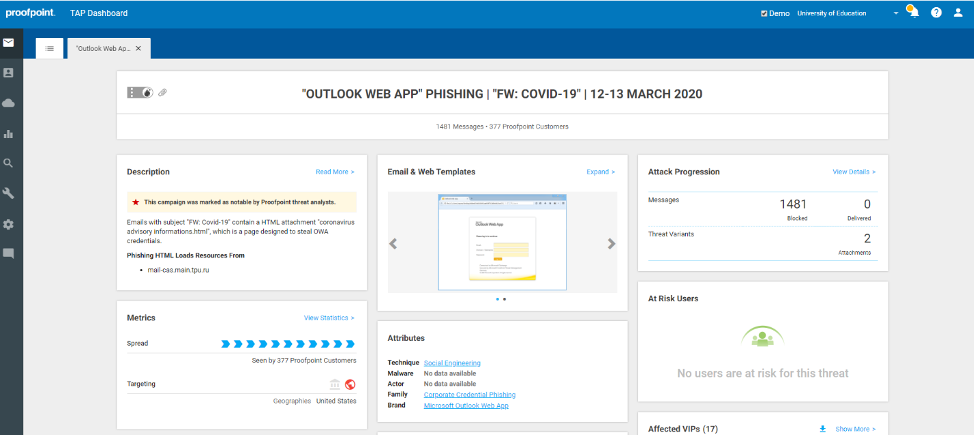This screenshot has height=435, width=974.
Task: Click View Details in Attack Progression
Action: 854,172
